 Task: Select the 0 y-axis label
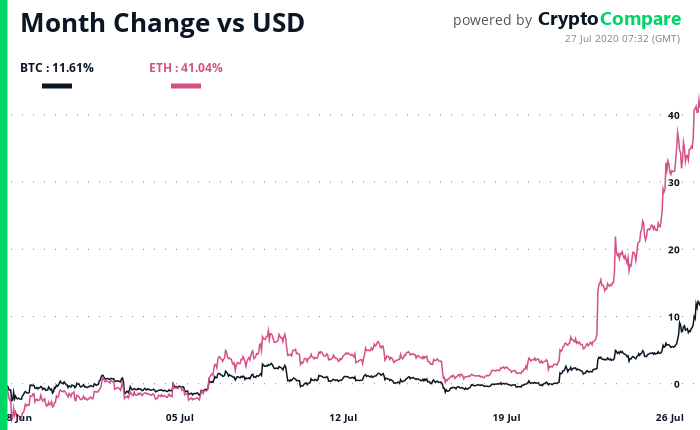[677, 384]
